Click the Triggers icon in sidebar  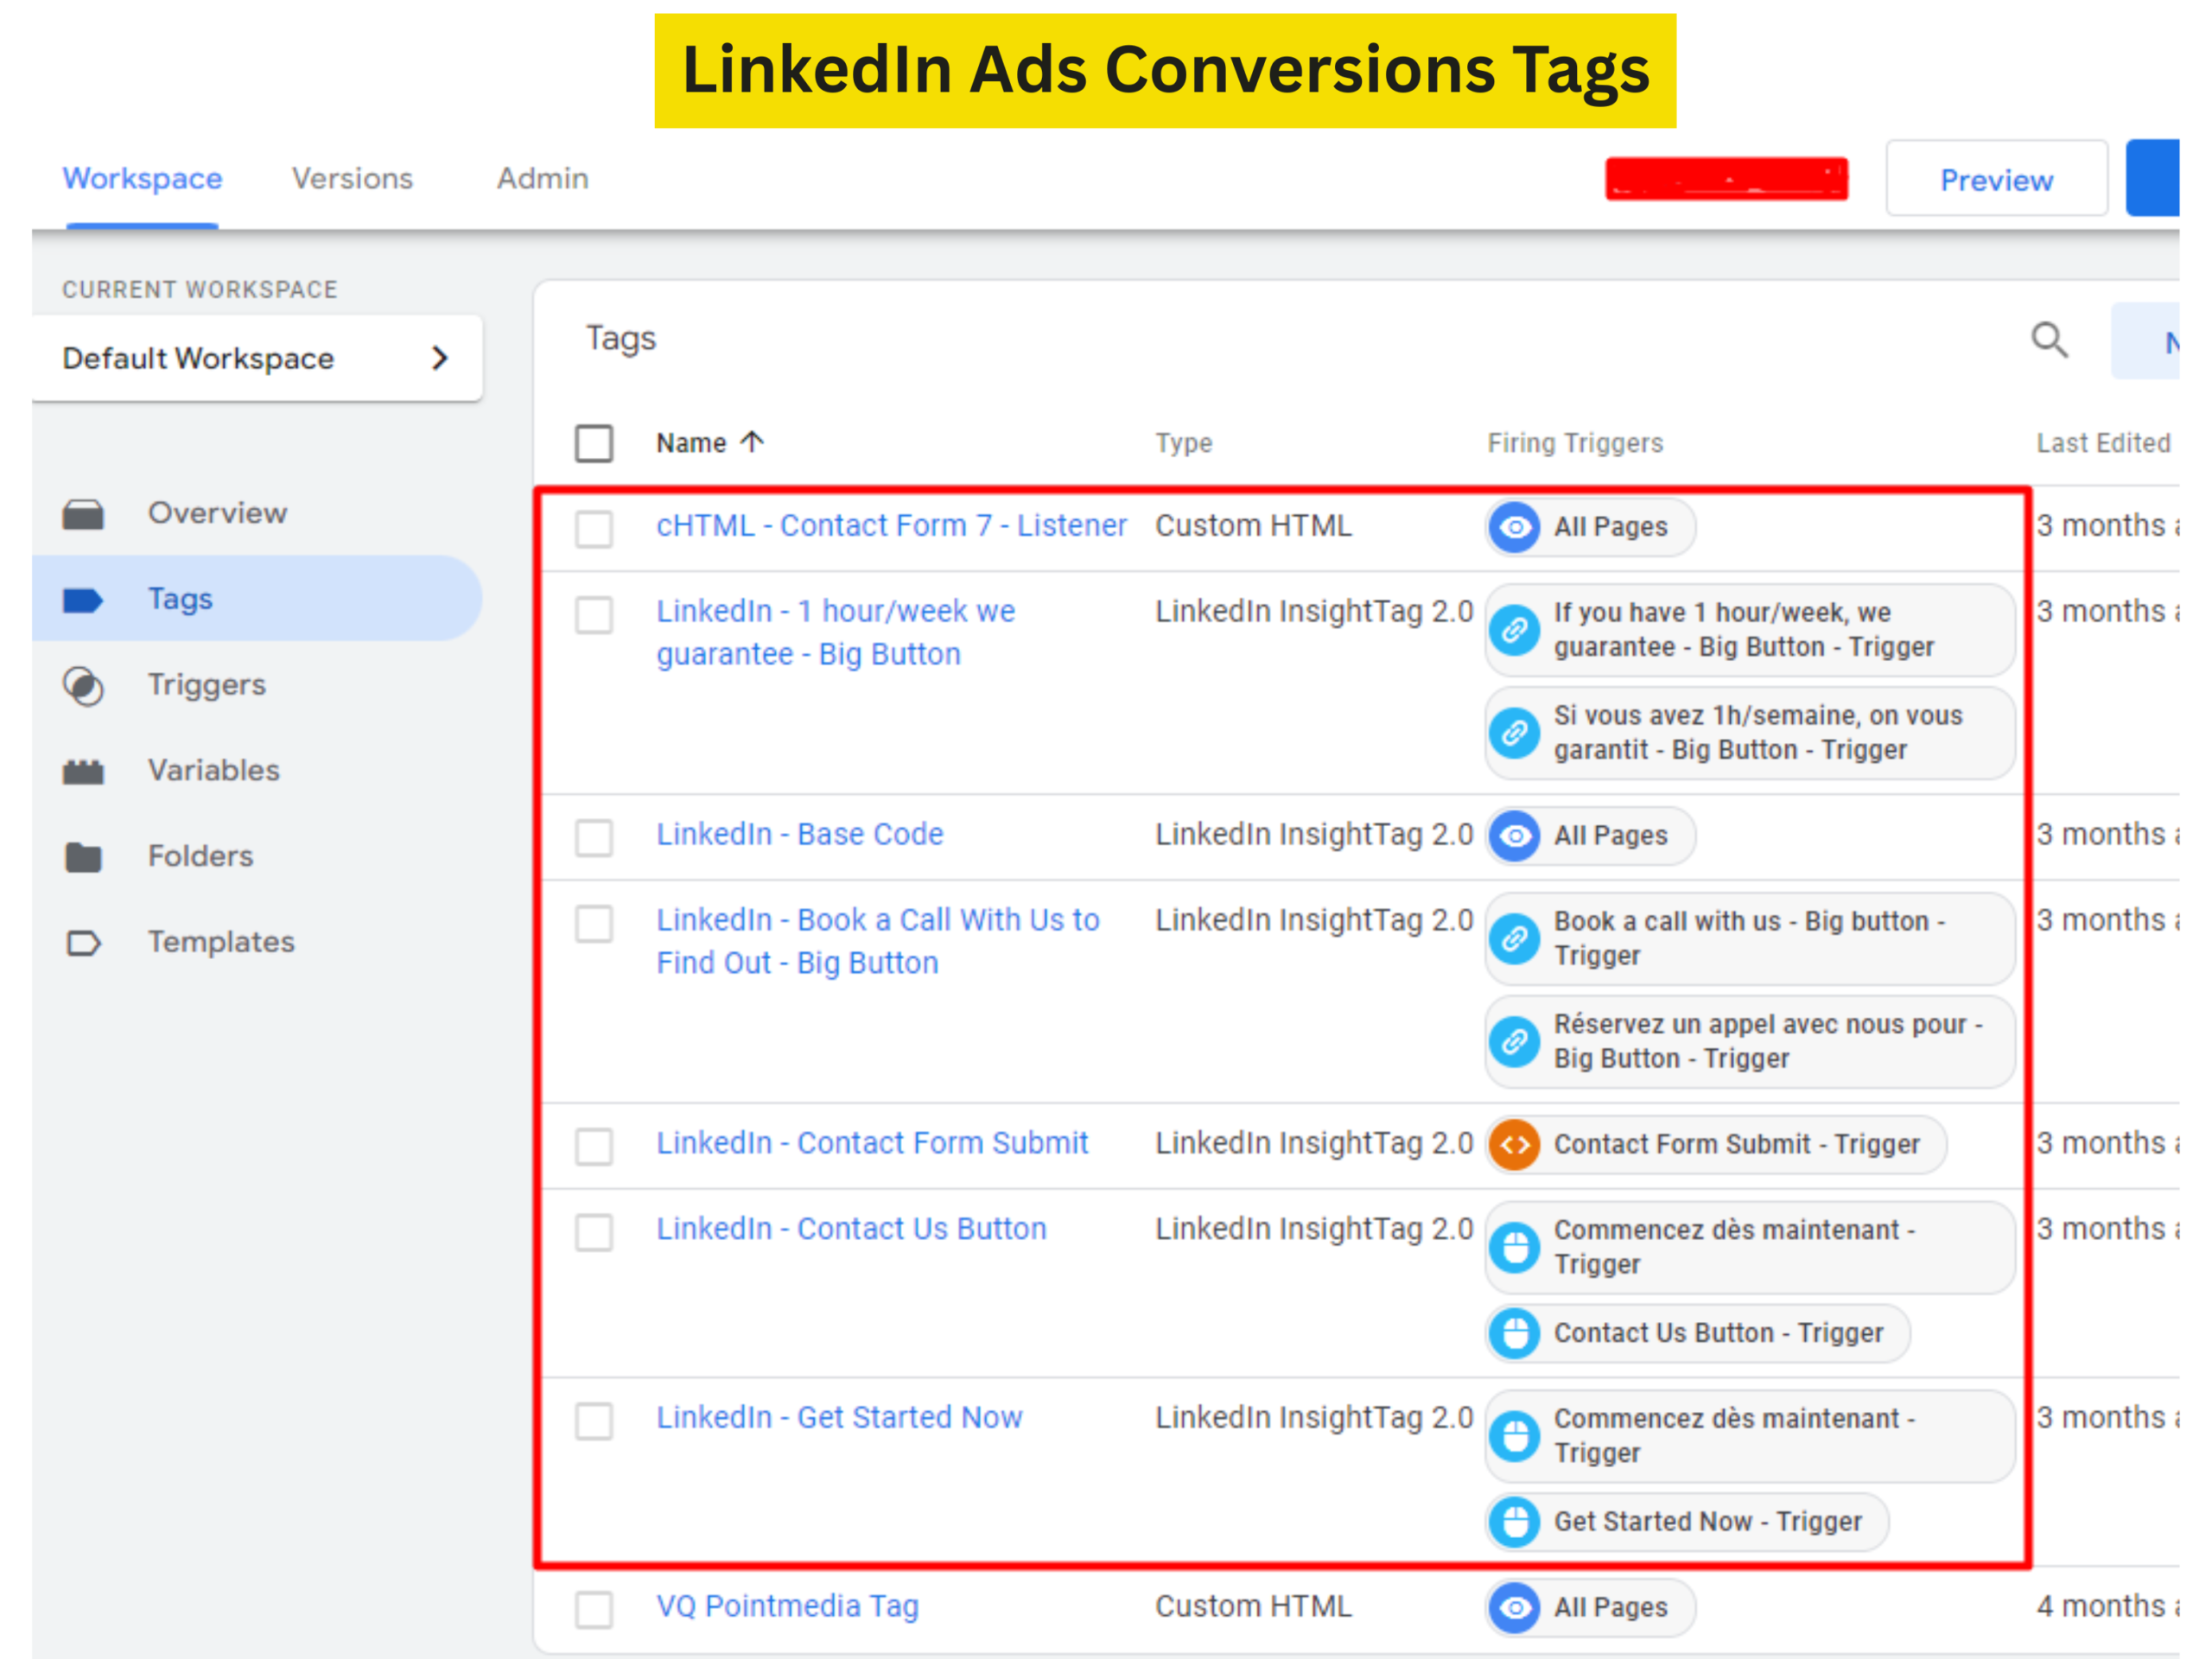click(83, 686)
